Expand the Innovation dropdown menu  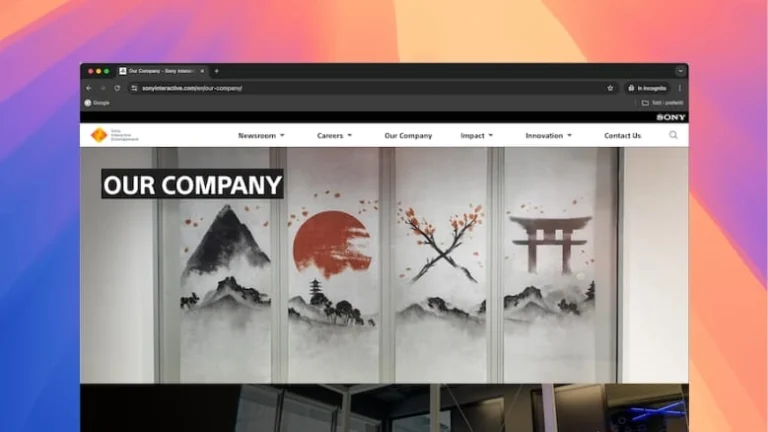(549, 136)
